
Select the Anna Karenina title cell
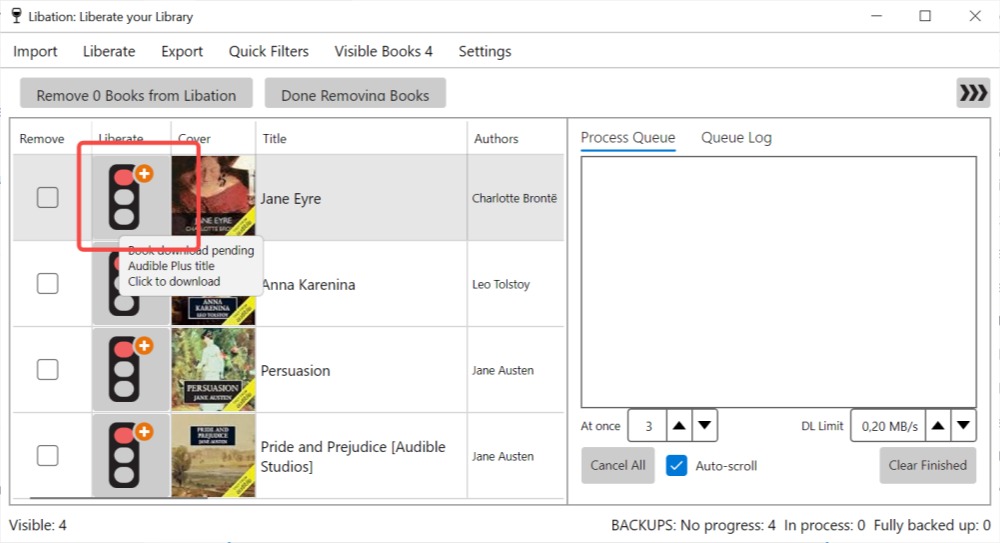click(361, 284)
